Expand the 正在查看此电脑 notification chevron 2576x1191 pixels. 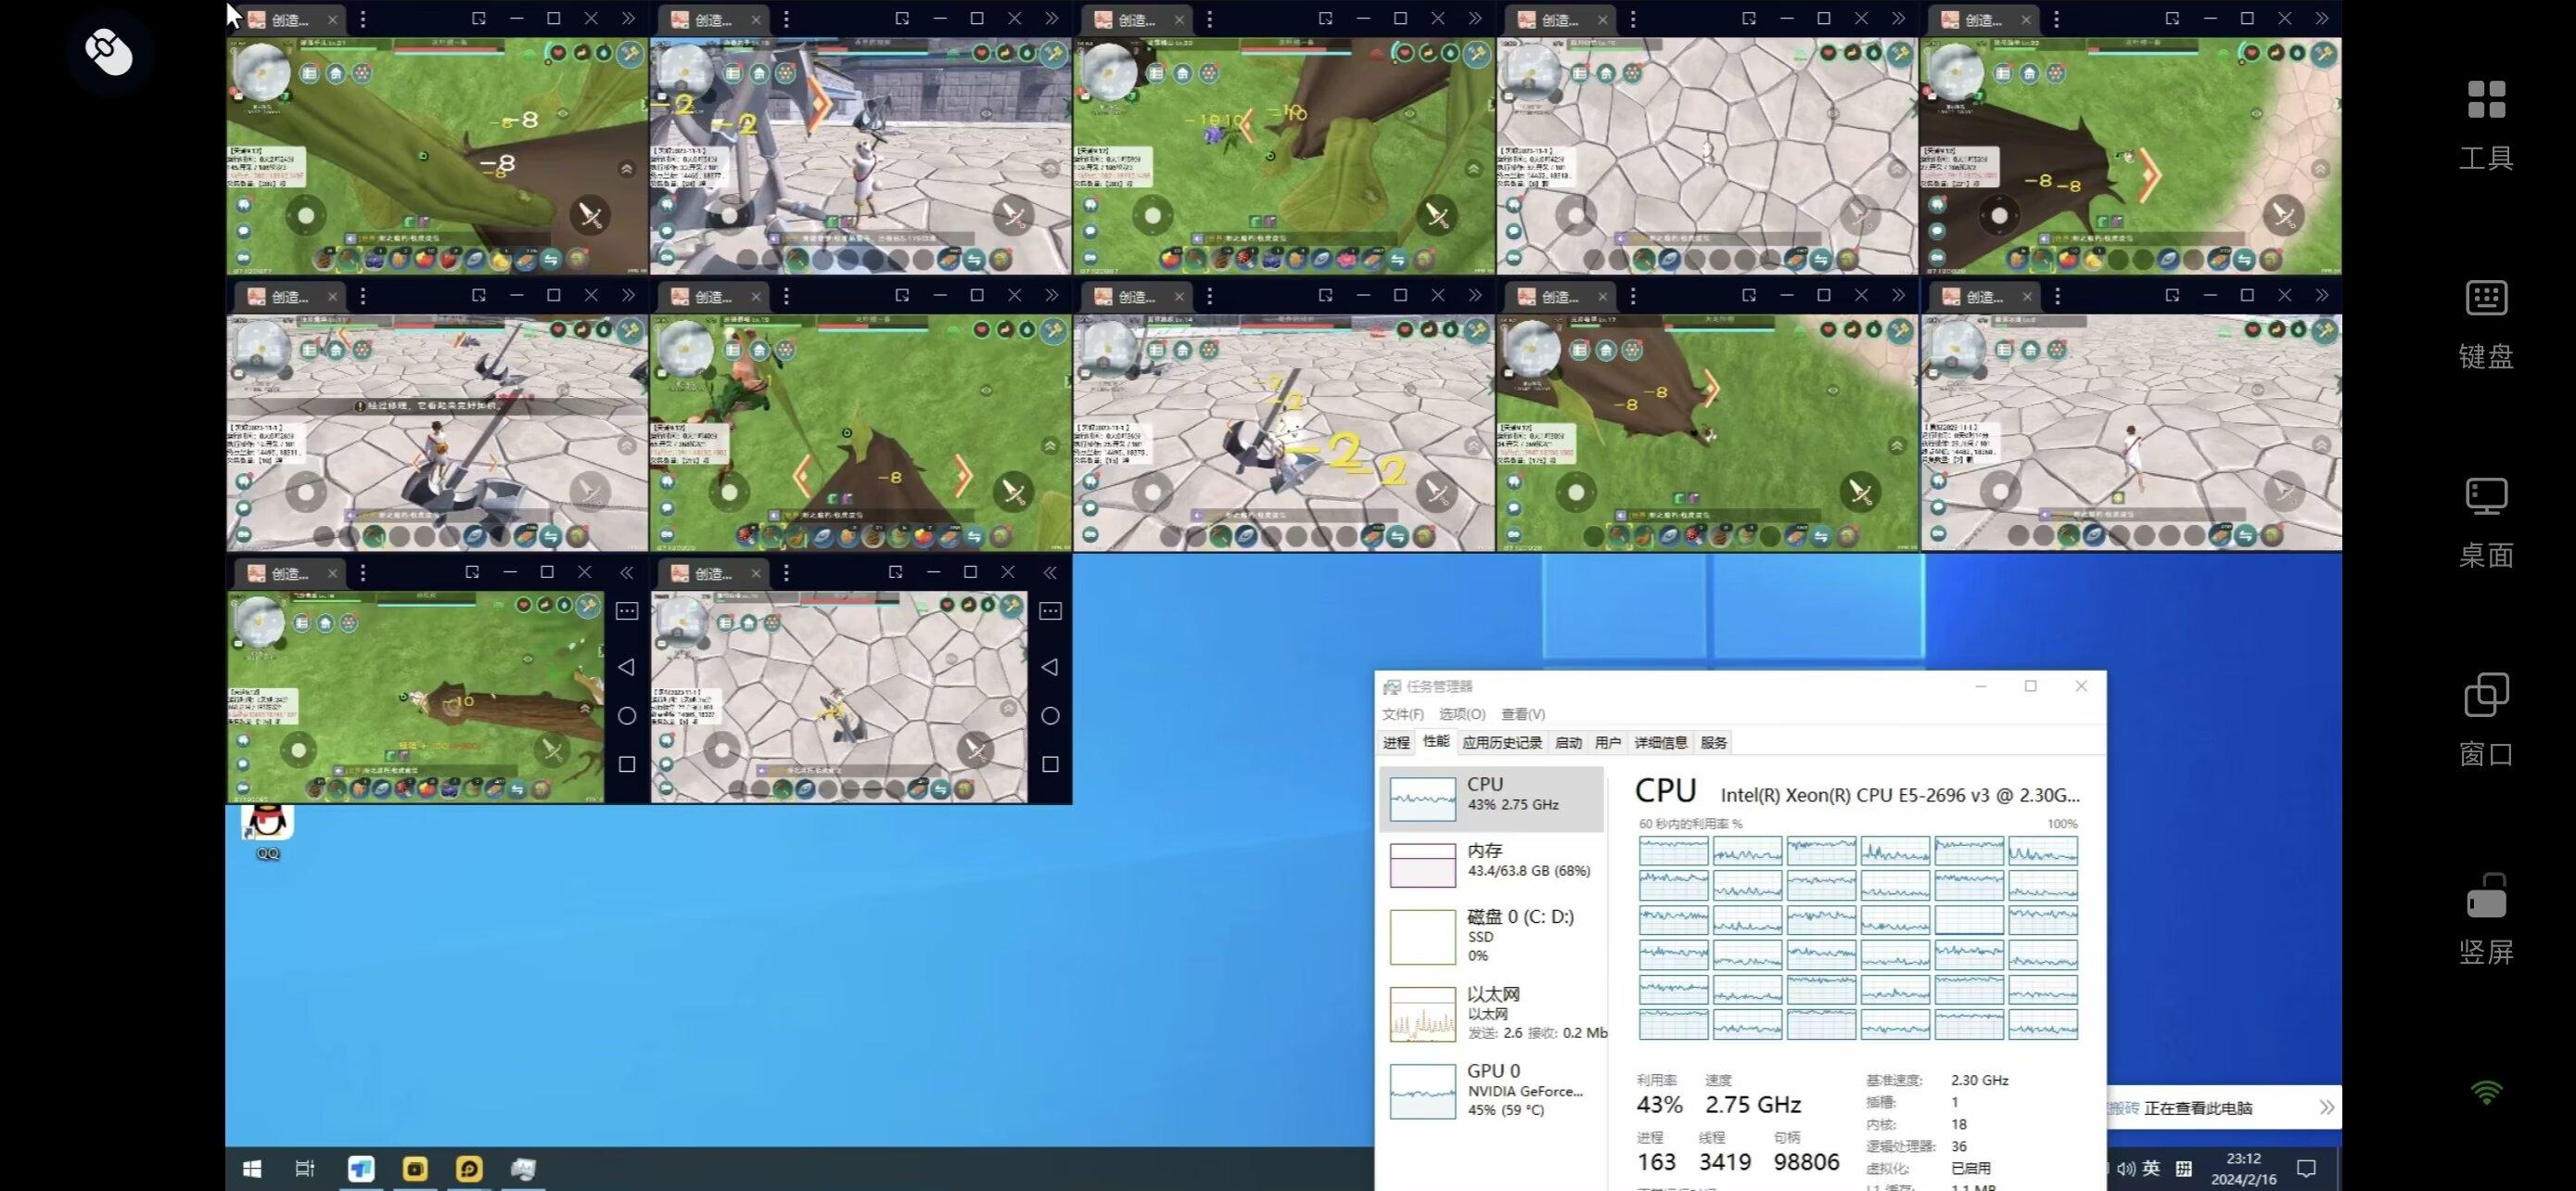click(x=2326, y=1107)
